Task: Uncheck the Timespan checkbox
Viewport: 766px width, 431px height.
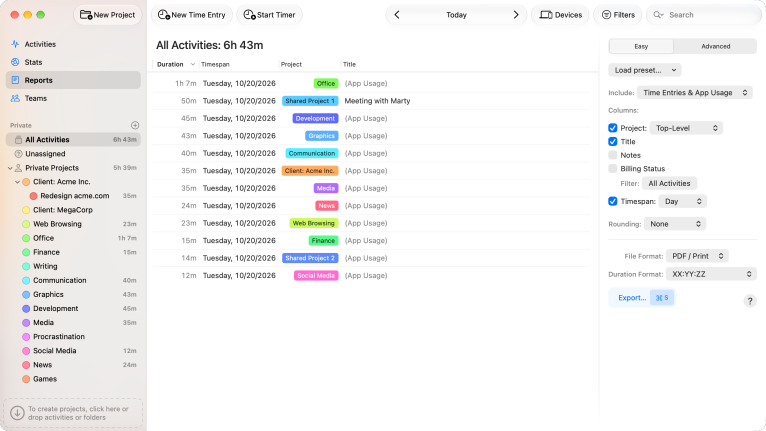Action: 613,201
